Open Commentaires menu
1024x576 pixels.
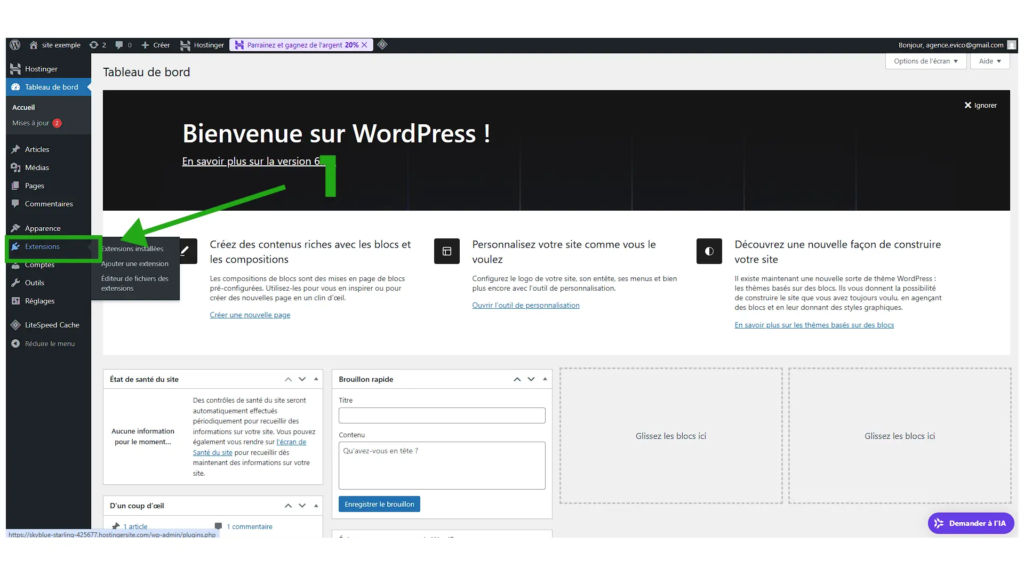pyautogui.click(x=48, y=204)
